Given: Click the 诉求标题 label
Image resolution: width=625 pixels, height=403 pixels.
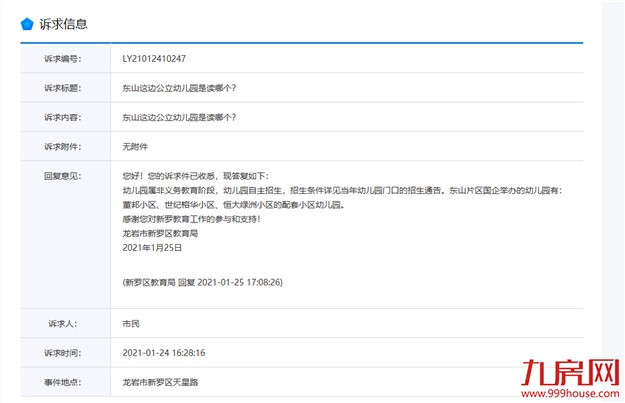Looking at the screenshot, I should click(63, 88).
